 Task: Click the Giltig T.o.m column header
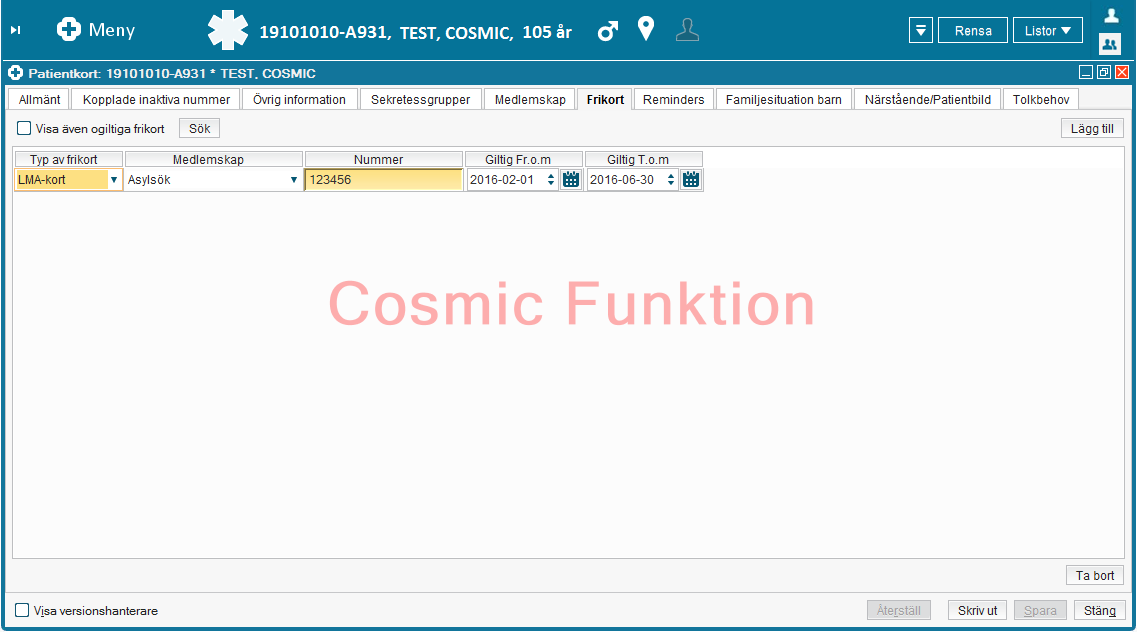643,159
